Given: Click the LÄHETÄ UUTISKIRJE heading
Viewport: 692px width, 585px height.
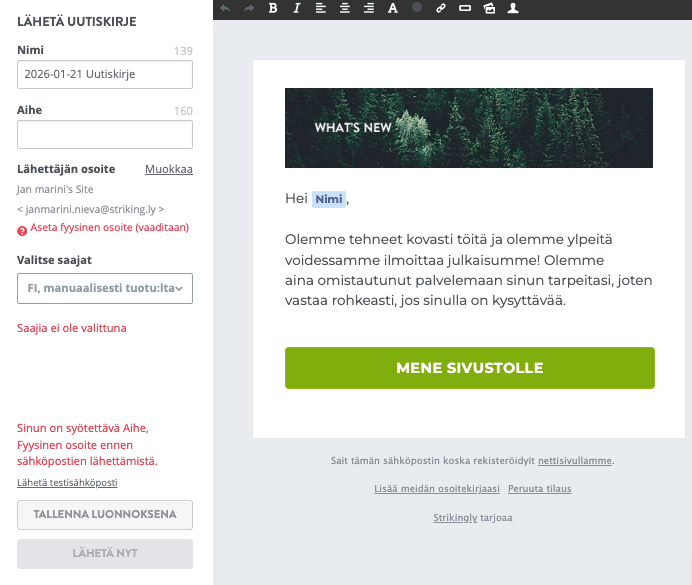Looking at the screenshot, I should pyautogui.click(x=77, y=22).
